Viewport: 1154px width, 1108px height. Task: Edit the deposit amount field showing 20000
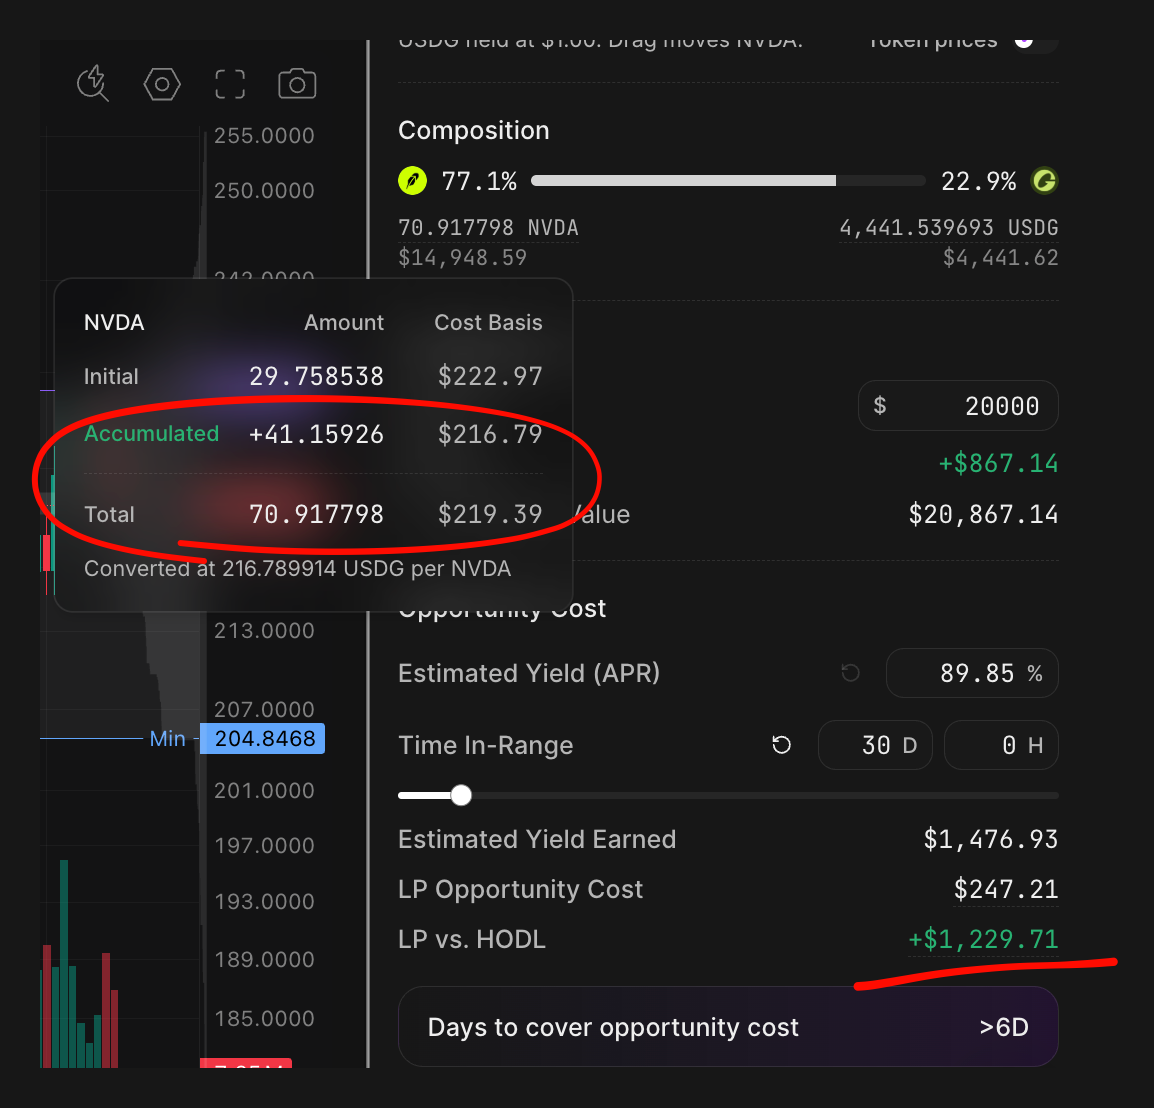pos(958,406)
